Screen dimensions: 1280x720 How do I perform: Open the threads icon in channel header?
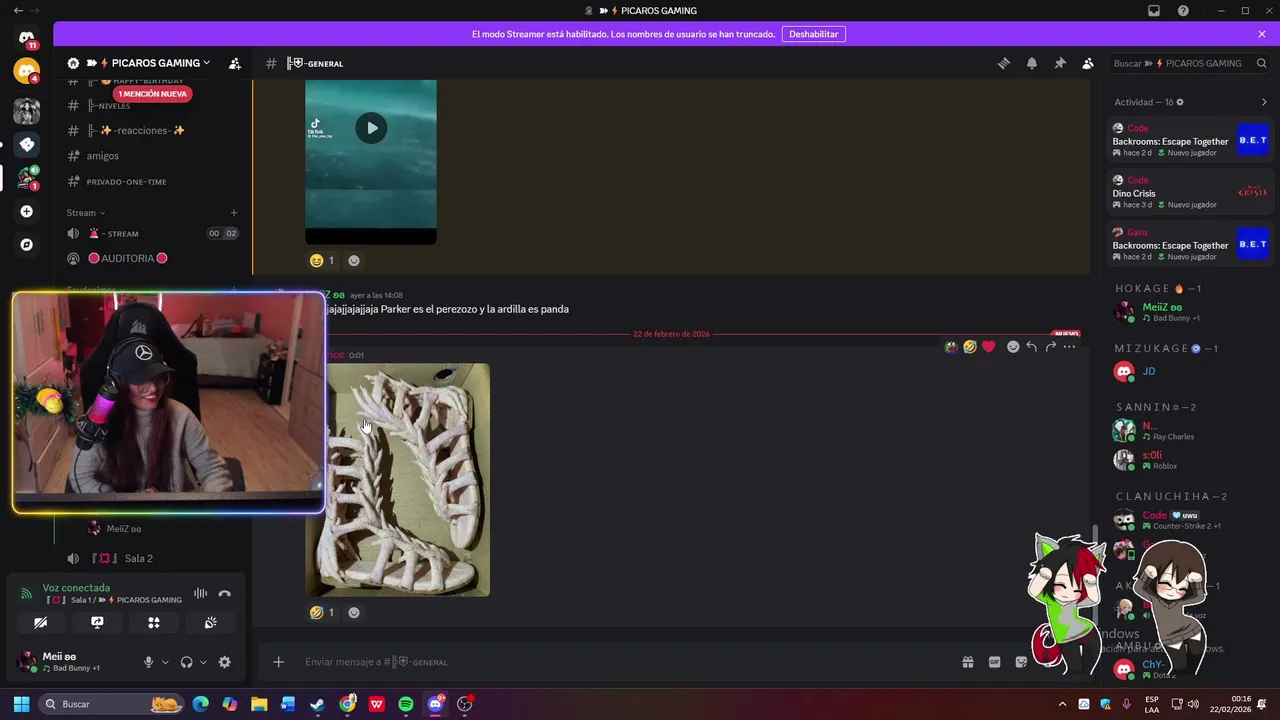1004,63
